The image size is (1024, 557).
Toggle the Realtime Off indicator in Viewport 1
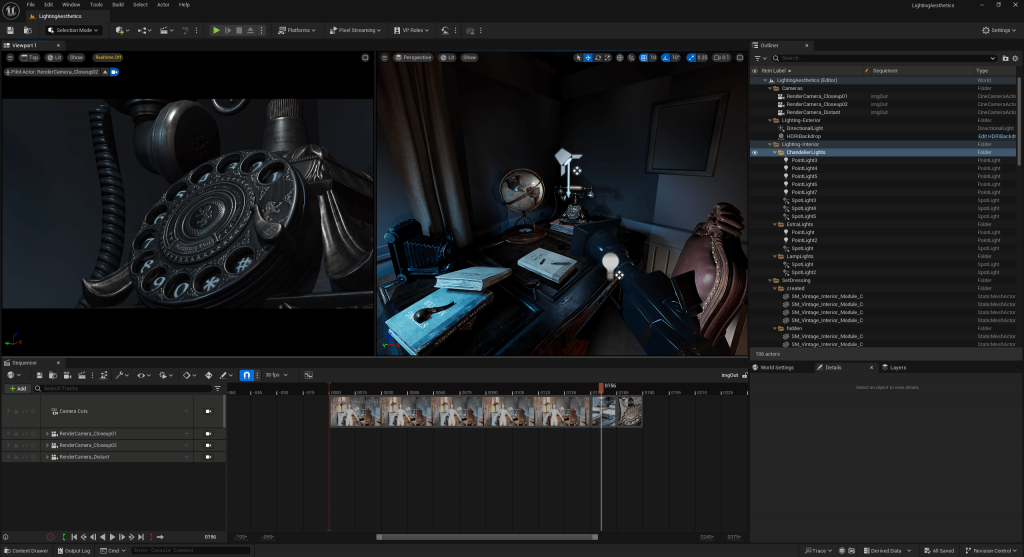pyautogui.click(x=108, y=58)
